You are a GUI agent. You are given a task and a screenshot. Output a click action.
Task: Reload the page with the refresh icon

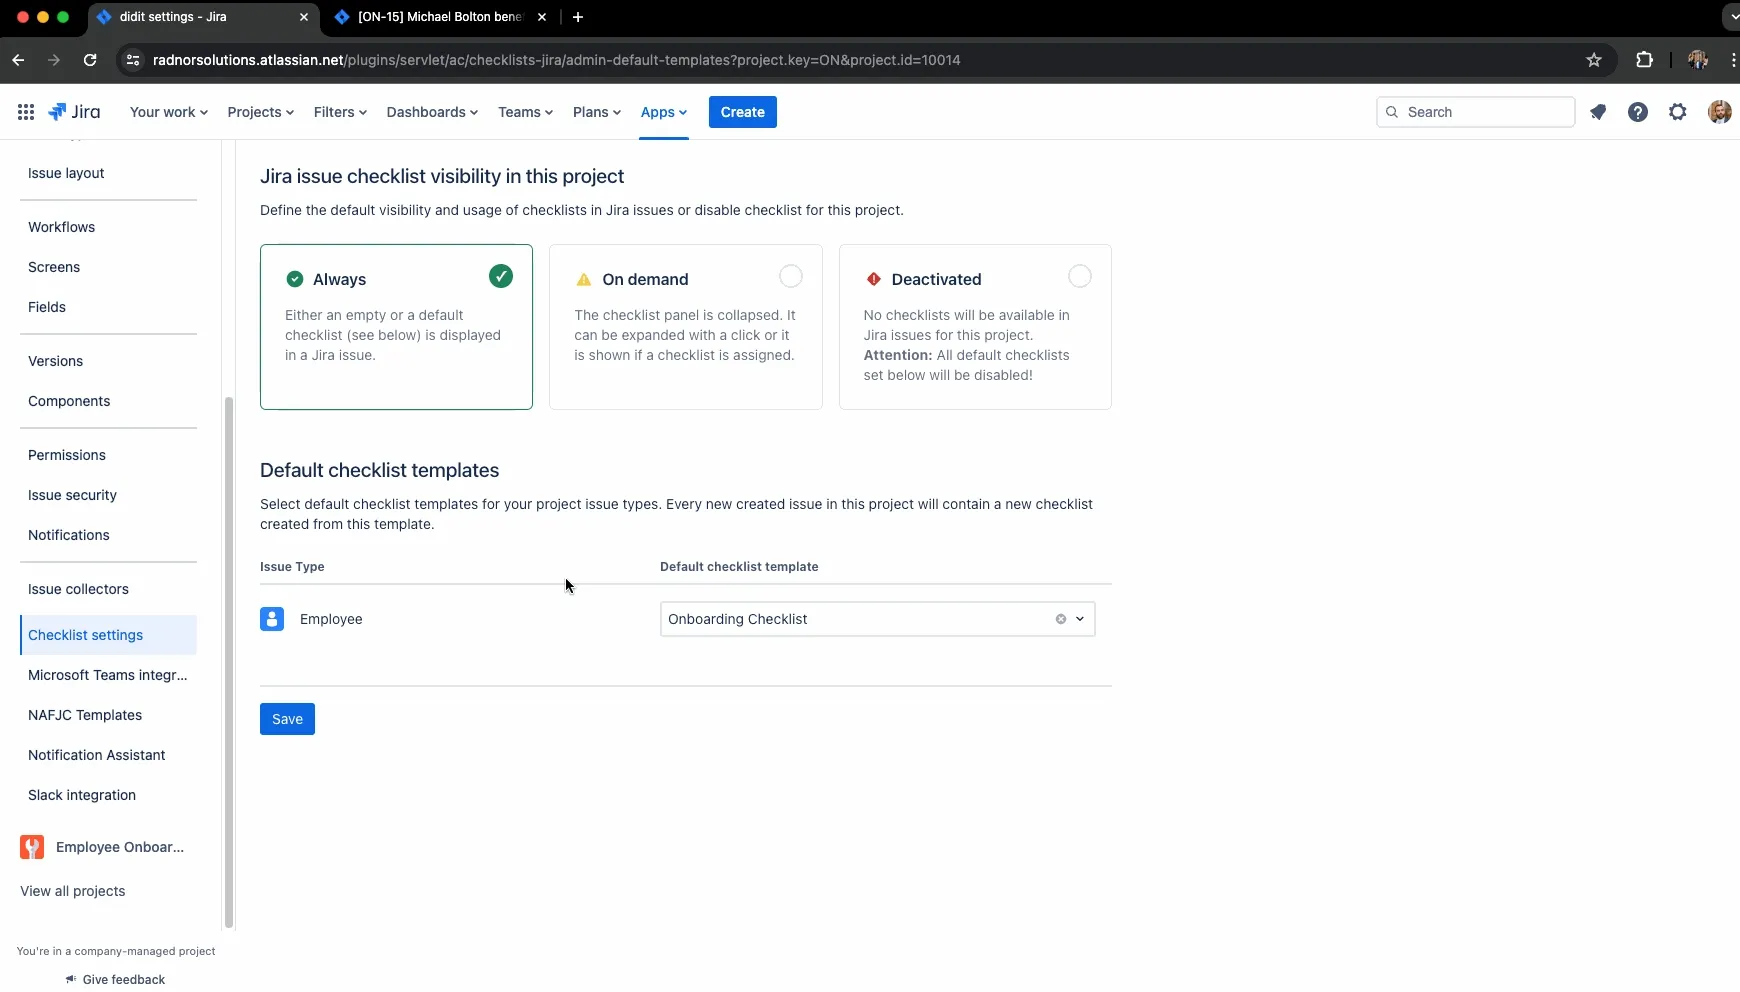click(90, 60)
